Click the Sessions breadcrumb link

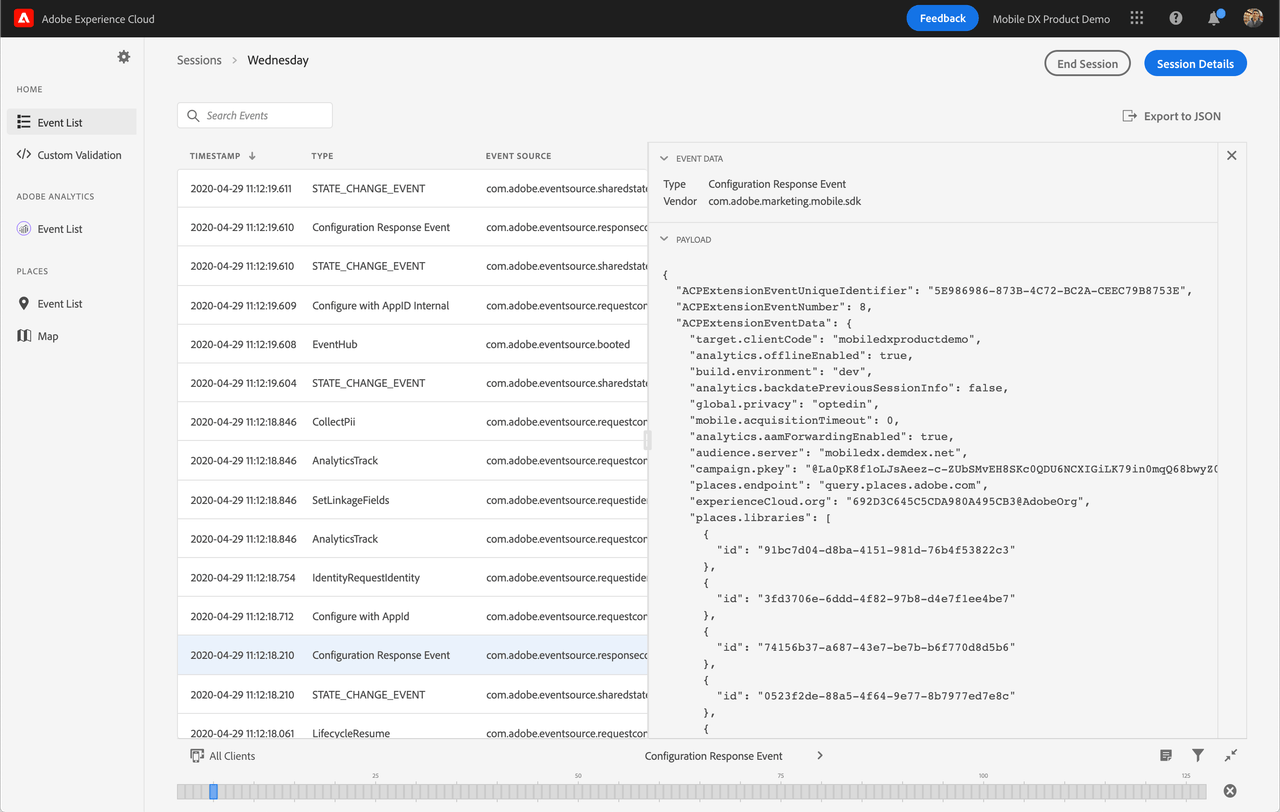pyautogui.click(x=199, y=60)
